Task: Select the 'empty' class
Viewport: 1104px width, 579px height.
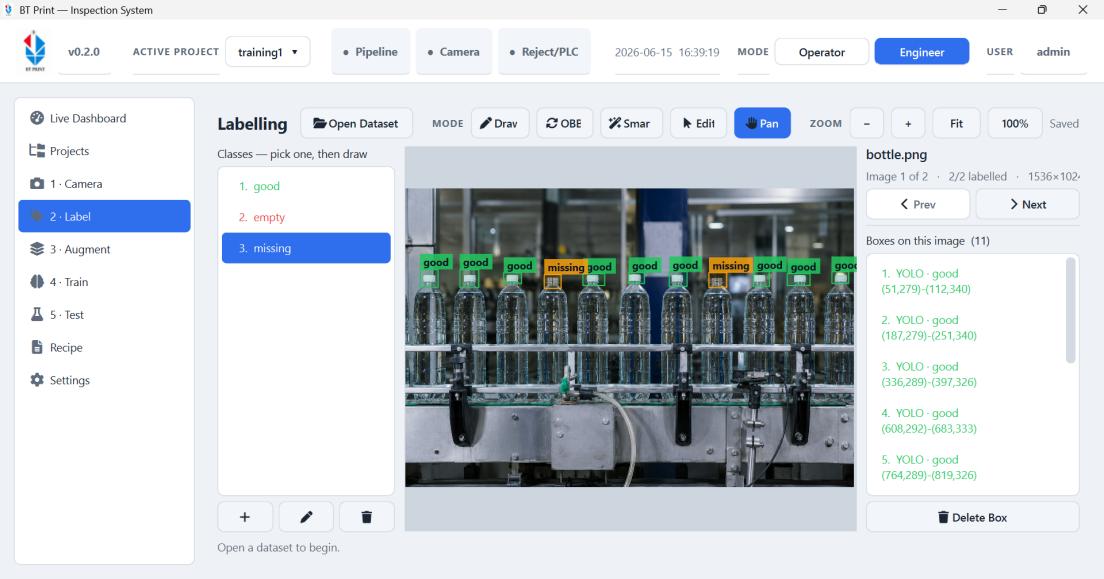Action: click(x=306, y=217)
